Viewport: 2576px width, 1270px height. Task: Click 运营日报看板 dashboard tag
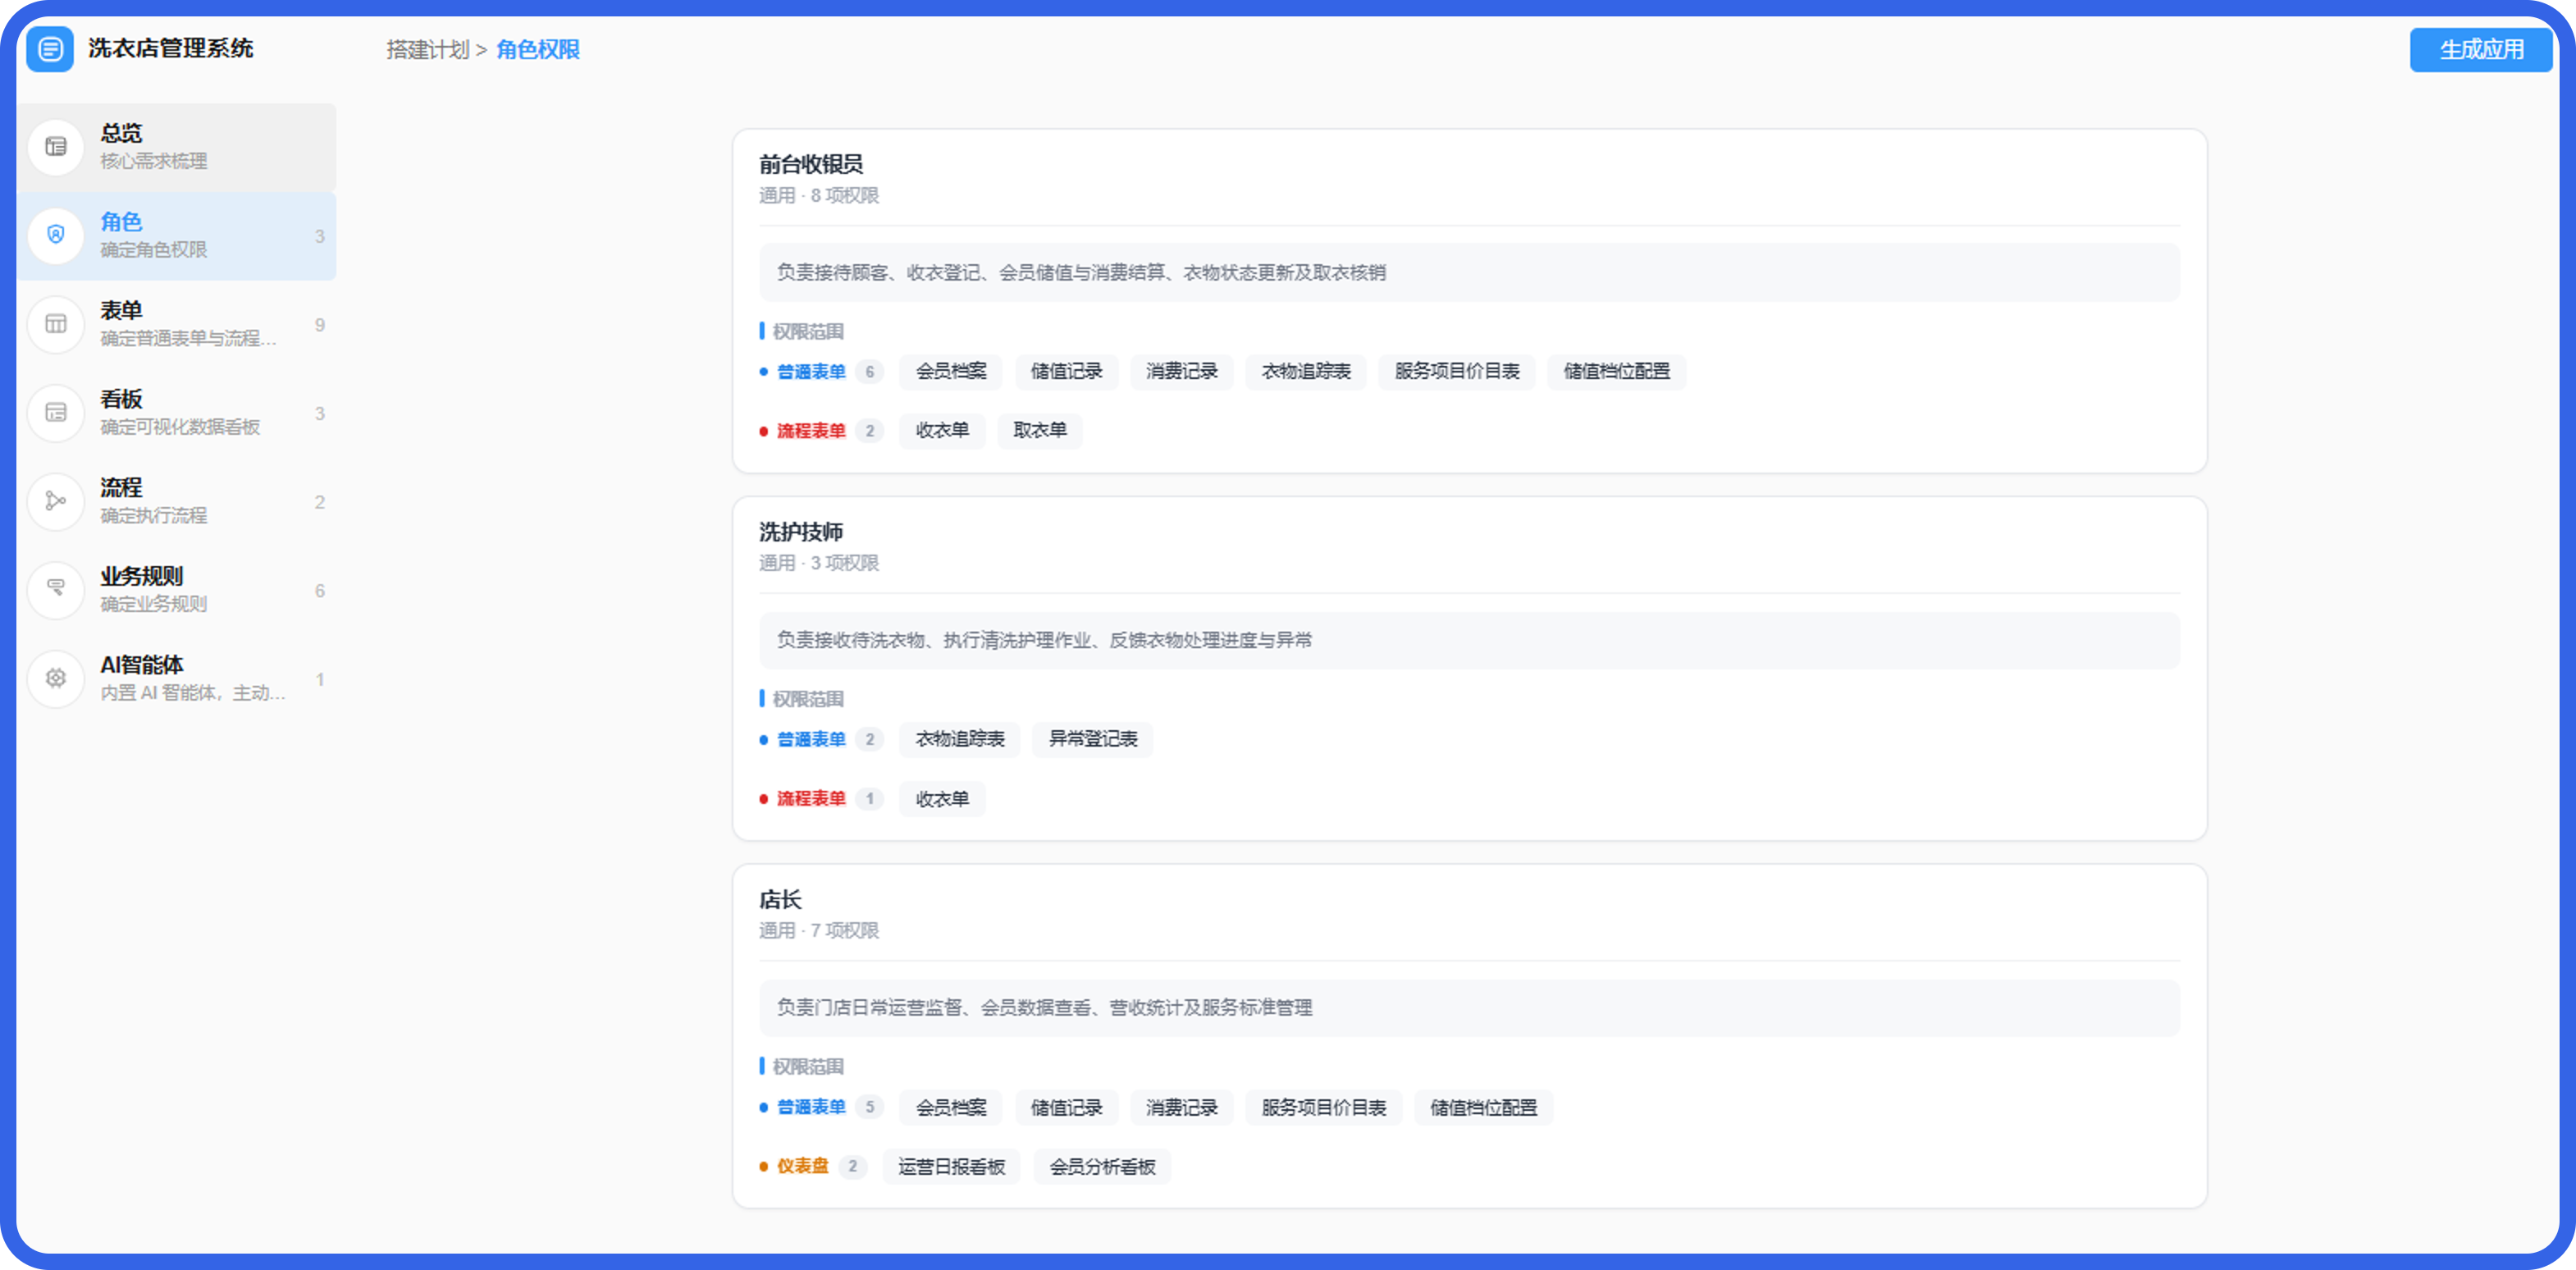click(x=951, y=1167)
